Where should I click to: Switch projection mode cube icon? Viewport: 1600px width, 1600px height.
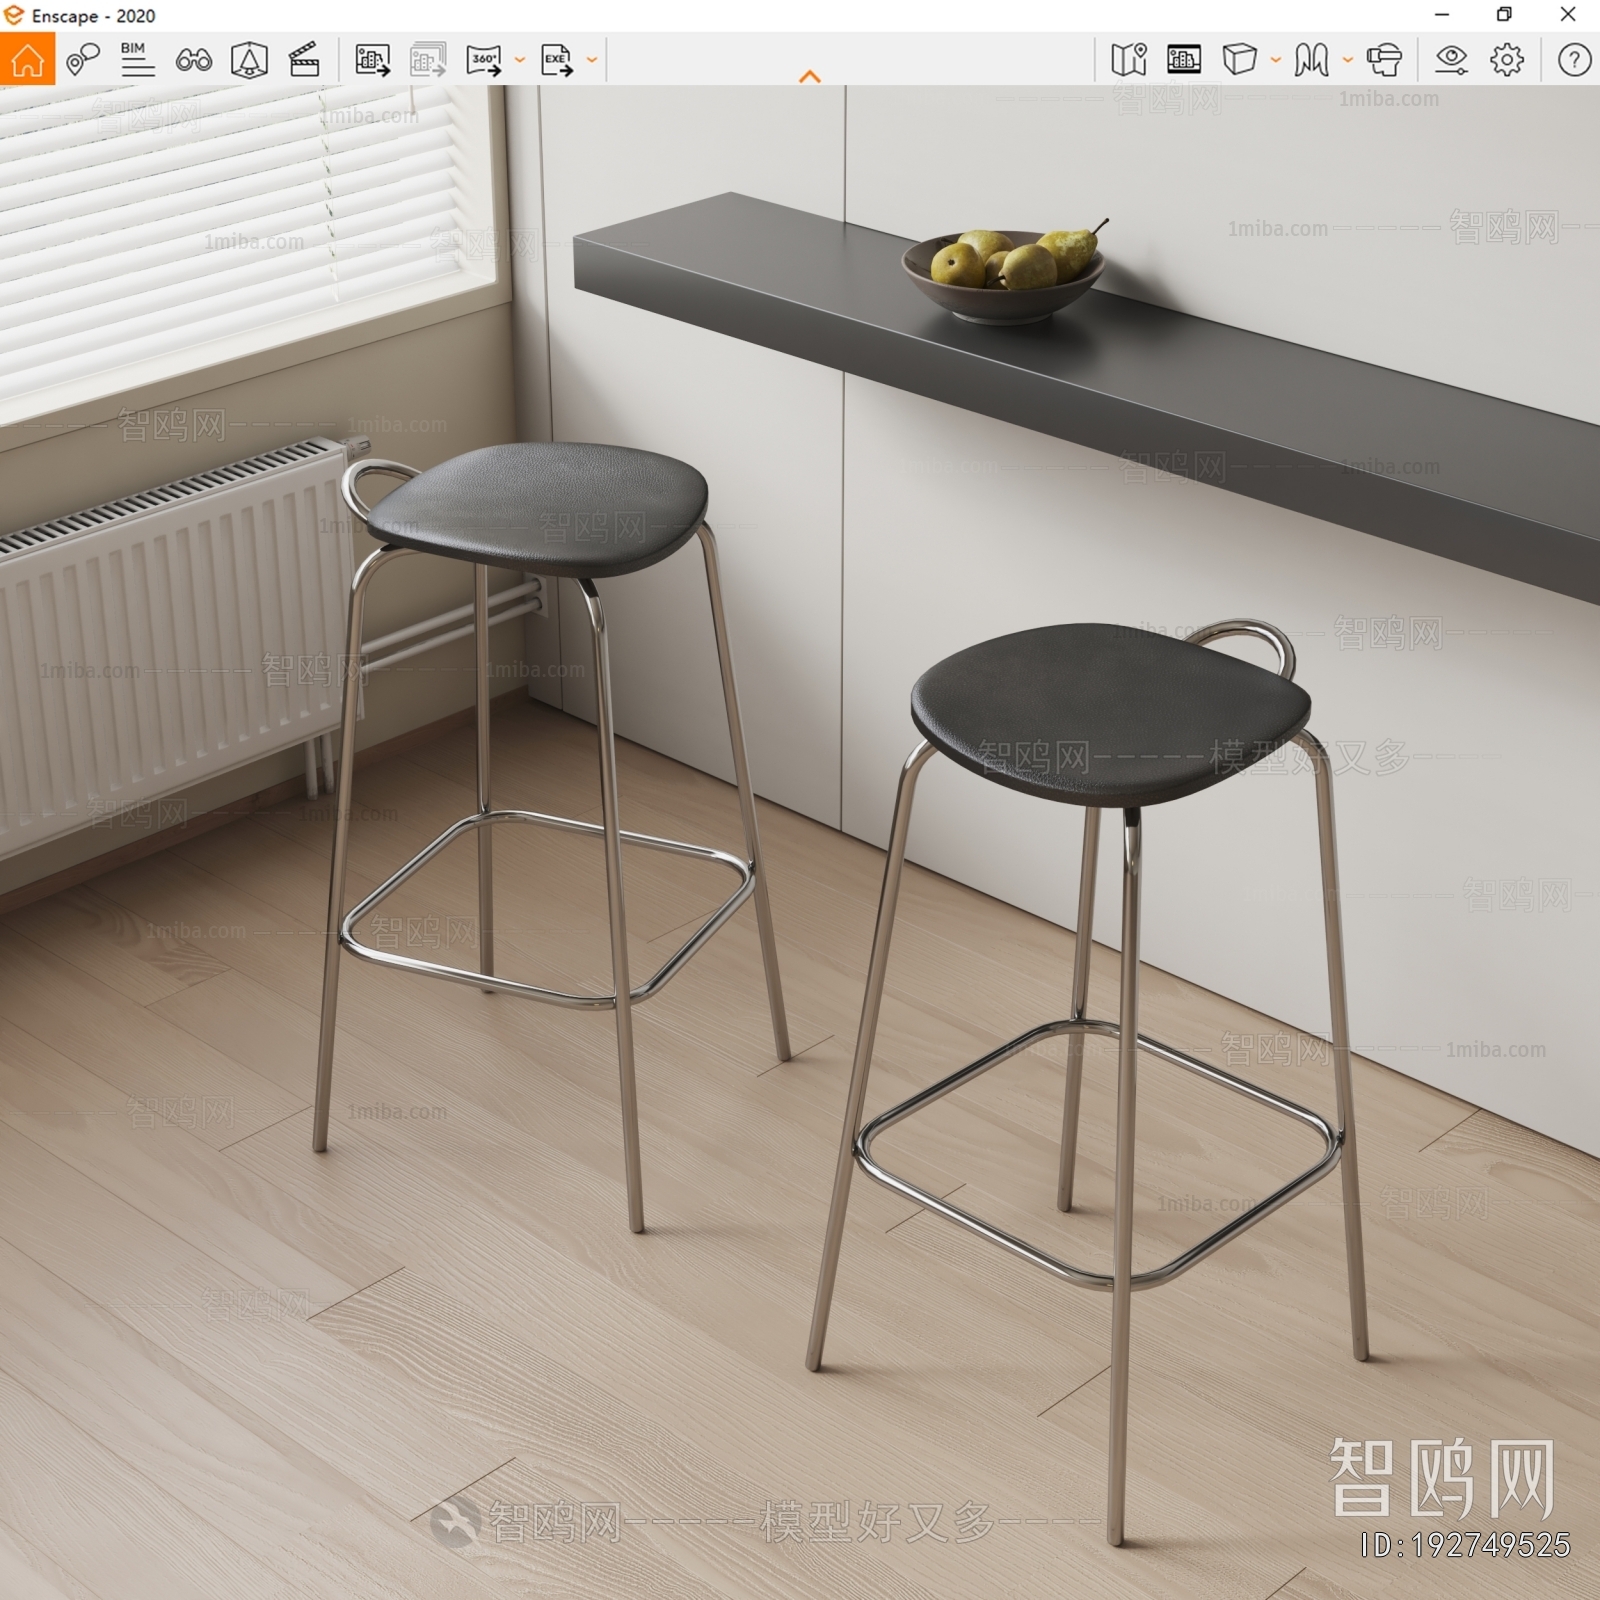click(x=1239, y=60)
